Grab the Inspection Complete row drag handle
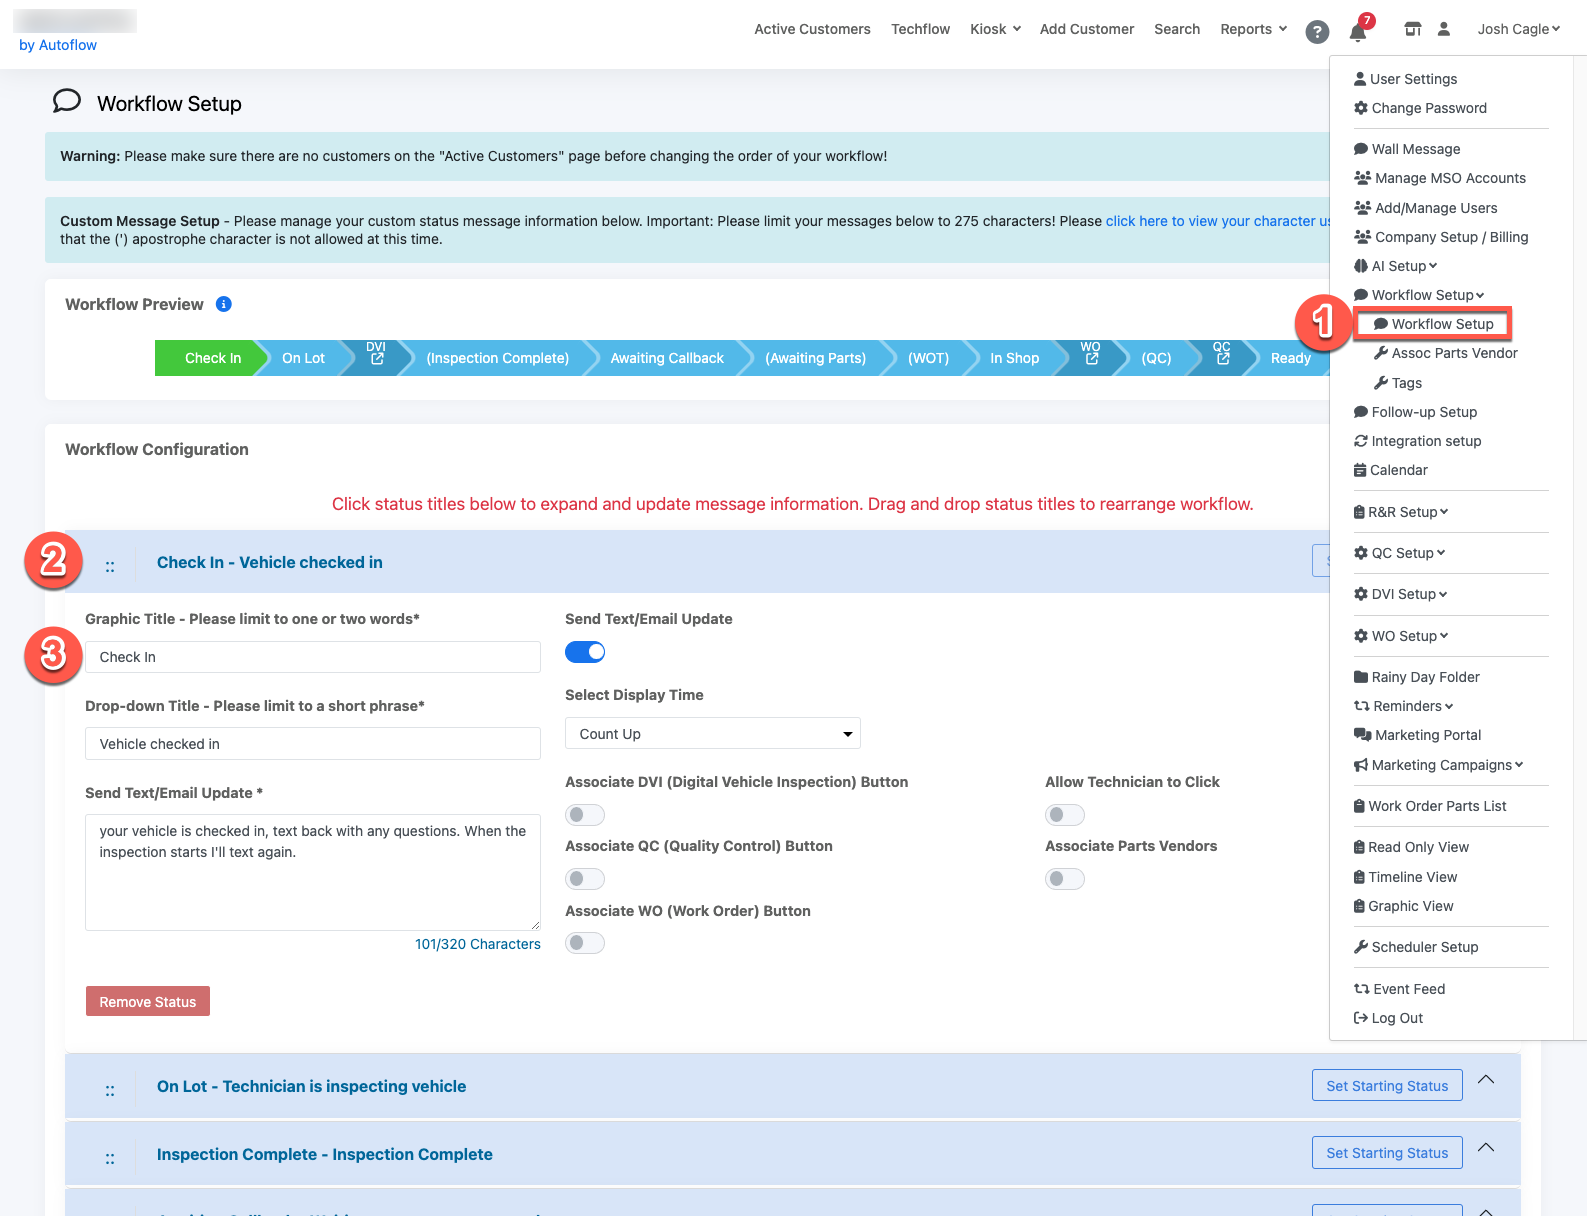The height and width of the screenshot is (1216, 1587). (x=110, y=1158)
